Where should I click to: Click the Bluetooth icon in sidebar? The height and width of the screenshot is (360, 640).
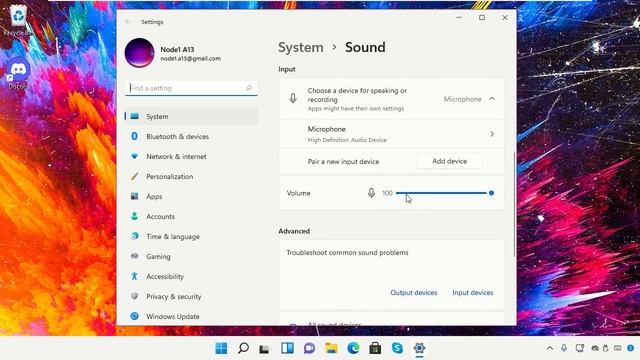(x=134, y=136)
